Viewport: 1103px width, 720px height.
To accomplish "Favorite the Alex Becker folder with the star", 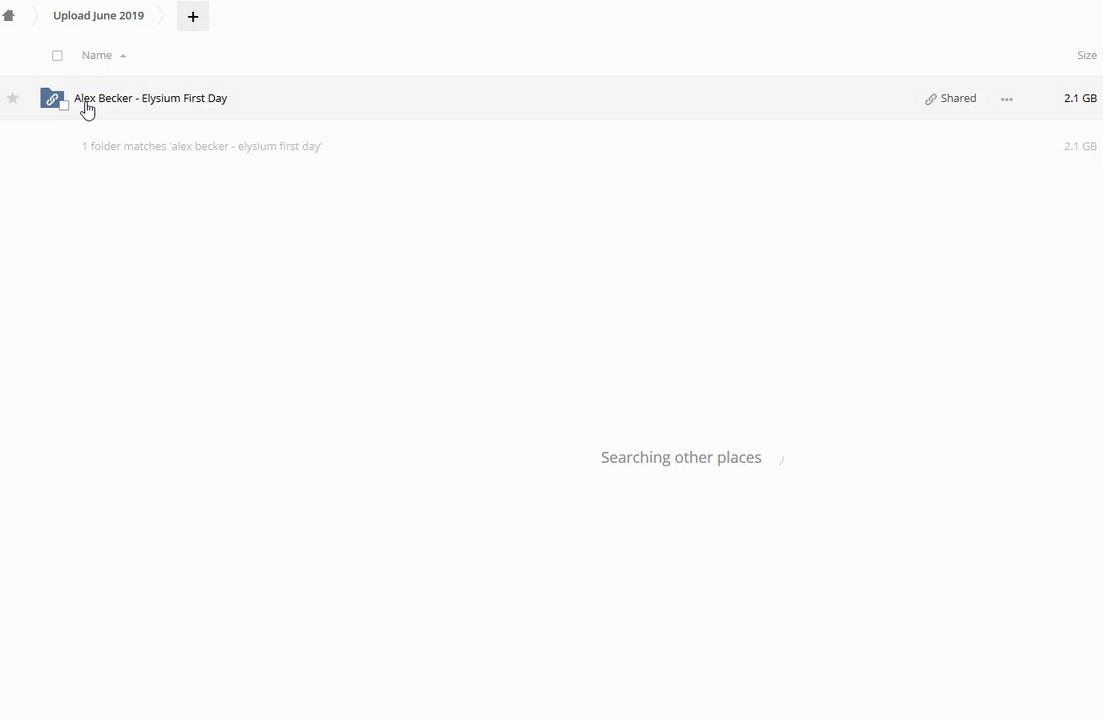I will (x=13, y=98).
